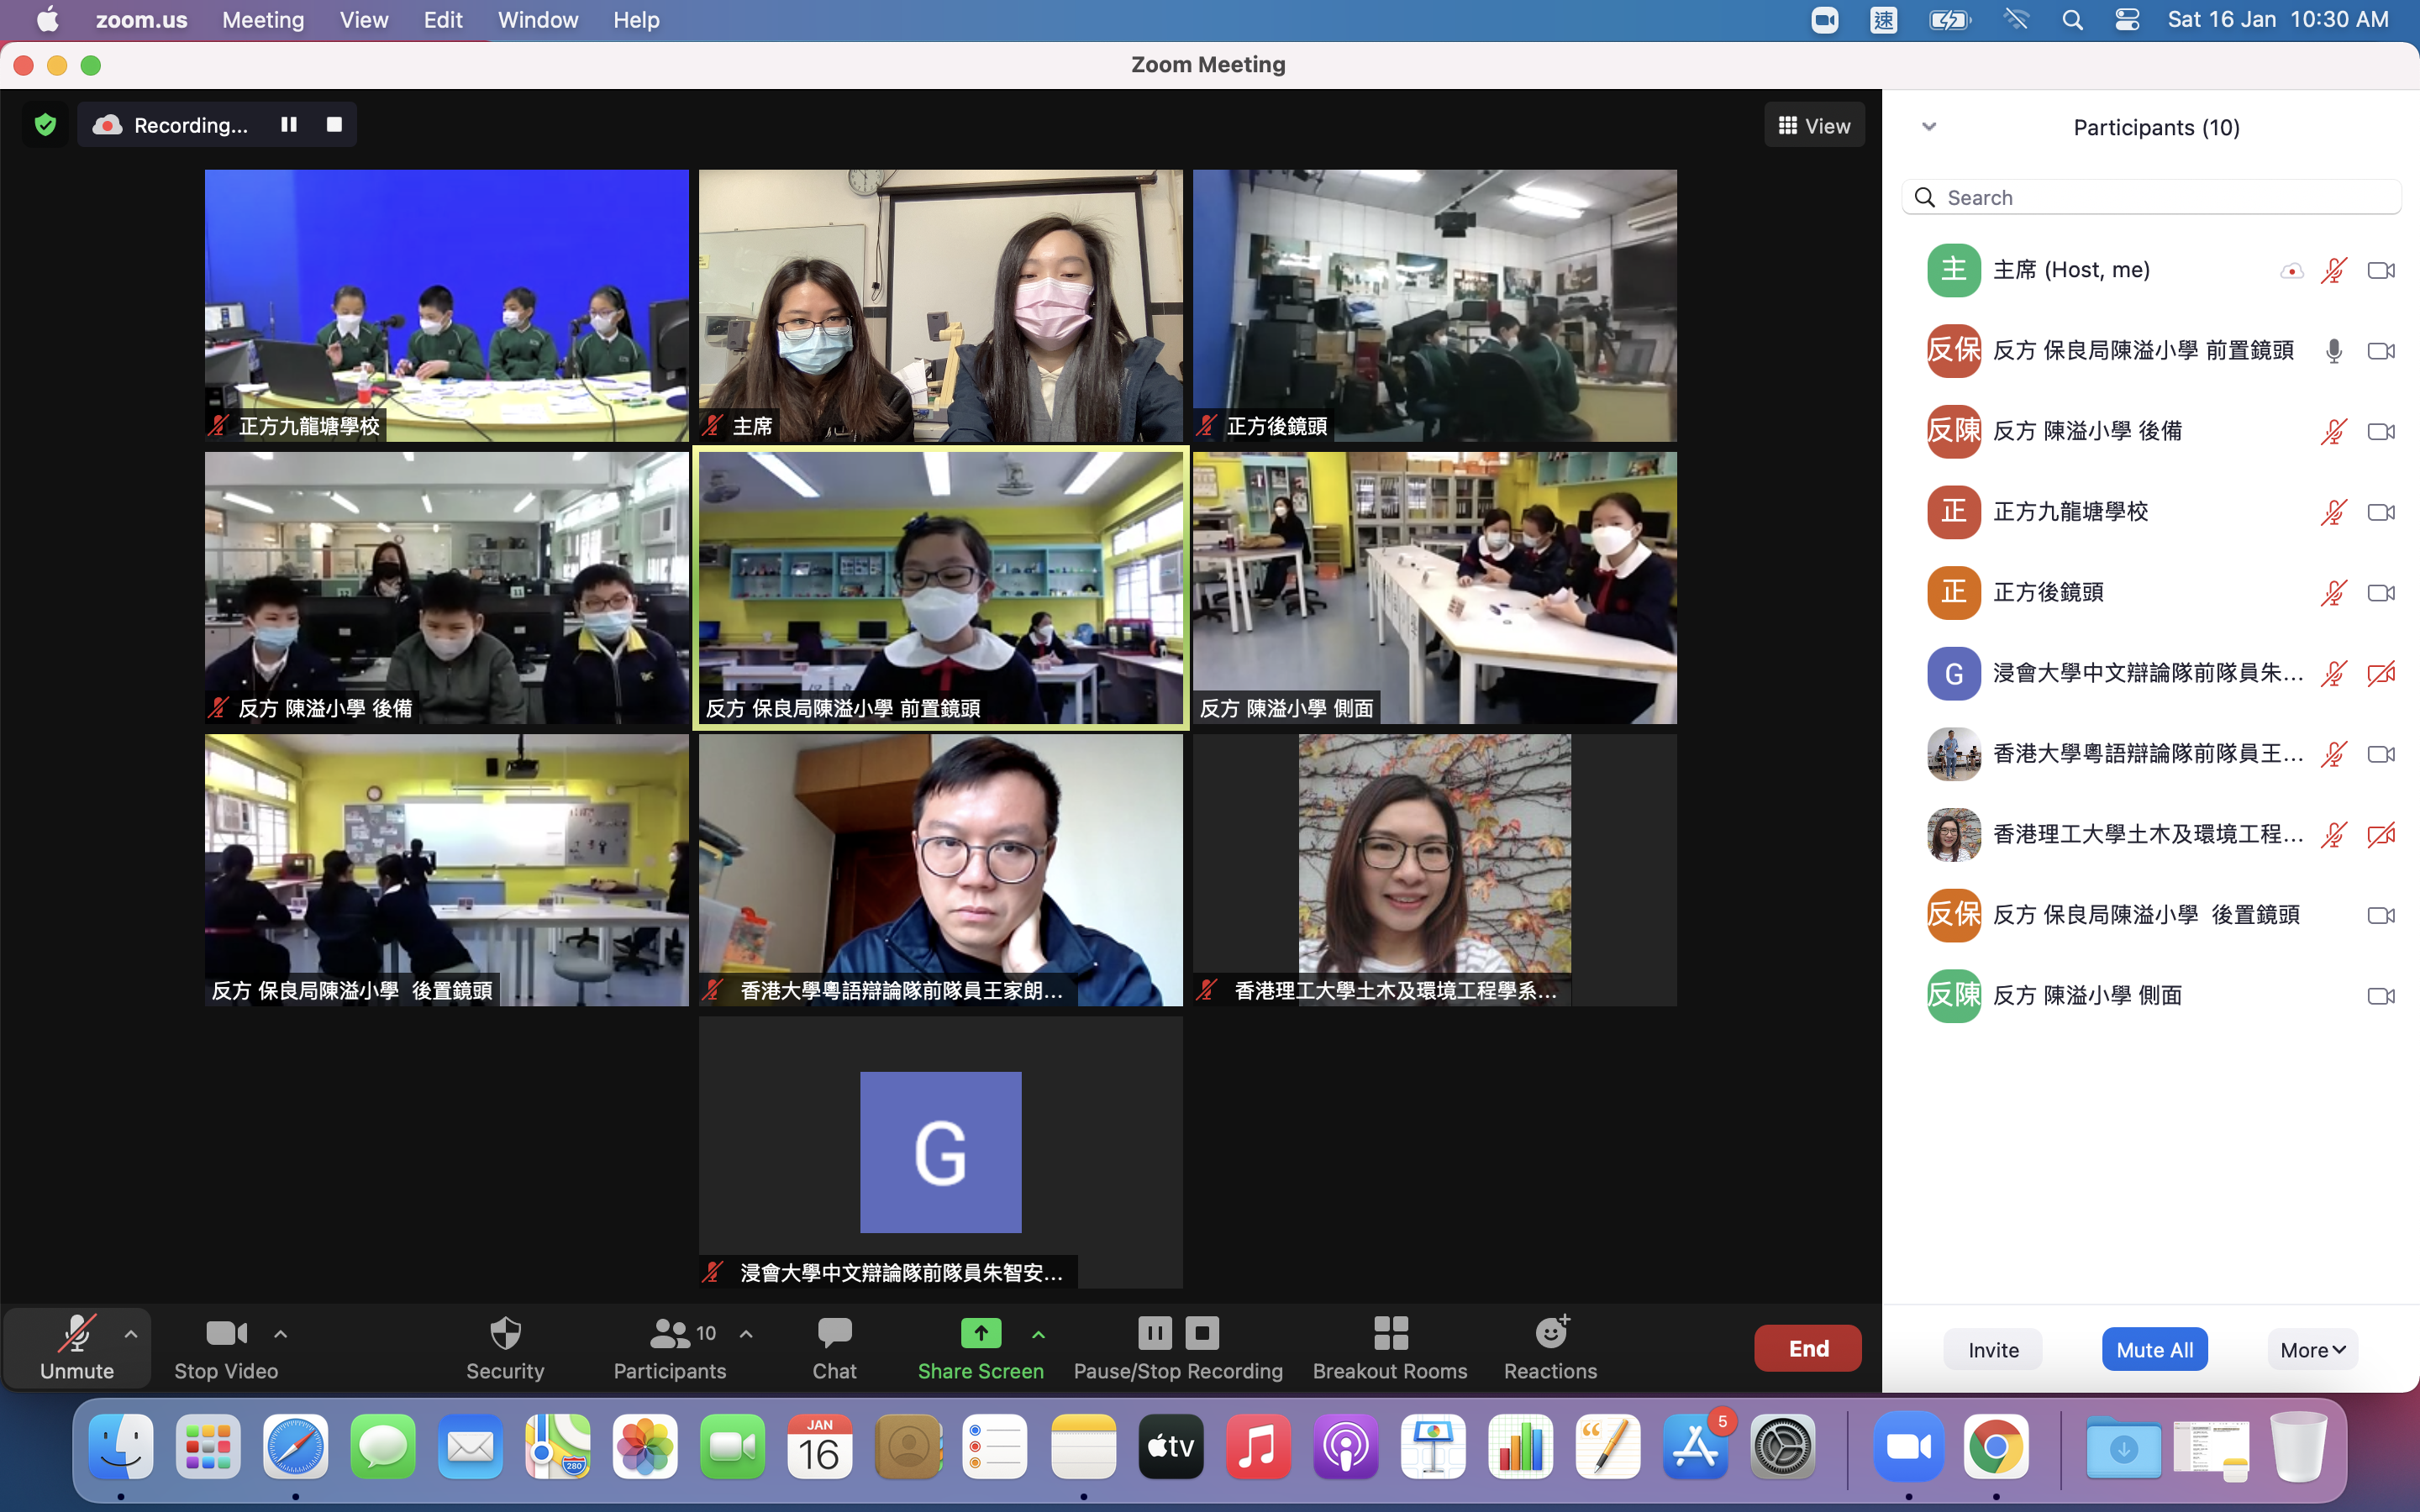Click Zoom status icon in menu bar
This screenshot has width=2420, height=1512.
point(1825,20)
